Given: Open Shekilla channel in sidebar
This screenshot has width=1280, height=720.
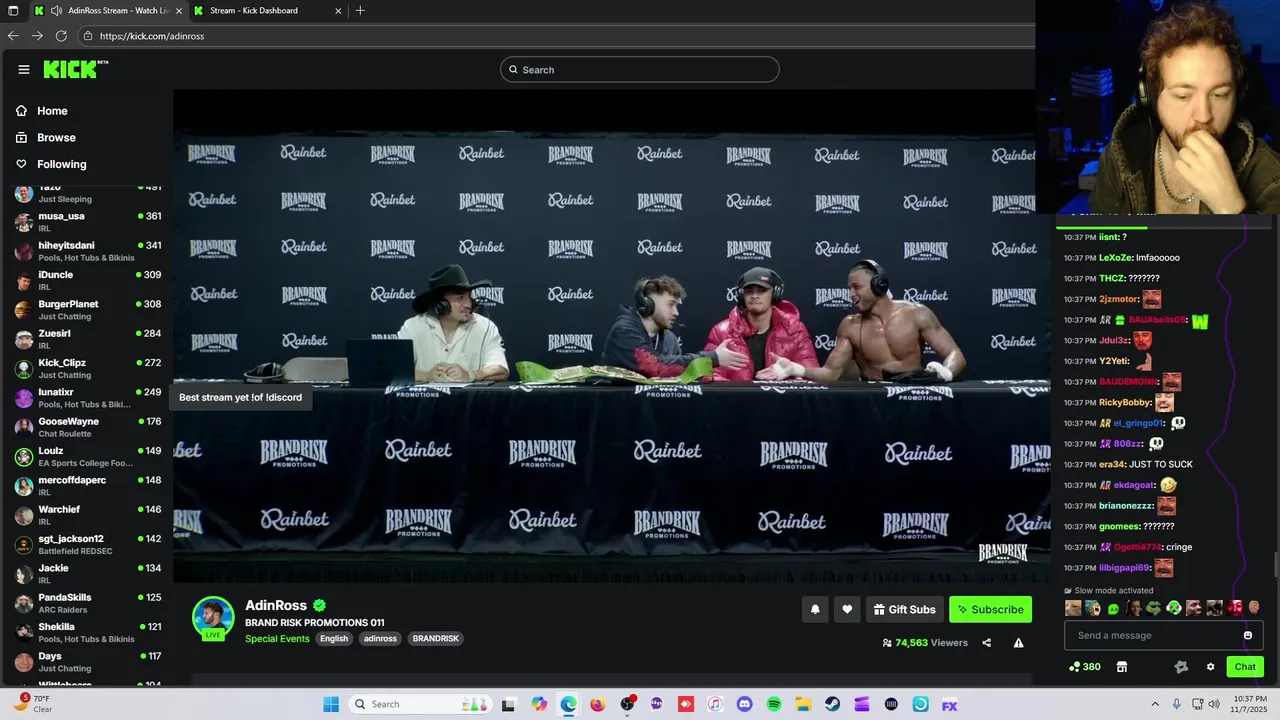Looking at the screenshot, I should (x=88, y=632).
